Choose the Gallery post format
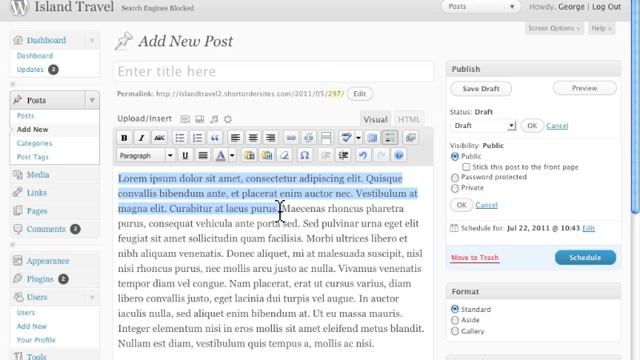 (x=455, y=331)
